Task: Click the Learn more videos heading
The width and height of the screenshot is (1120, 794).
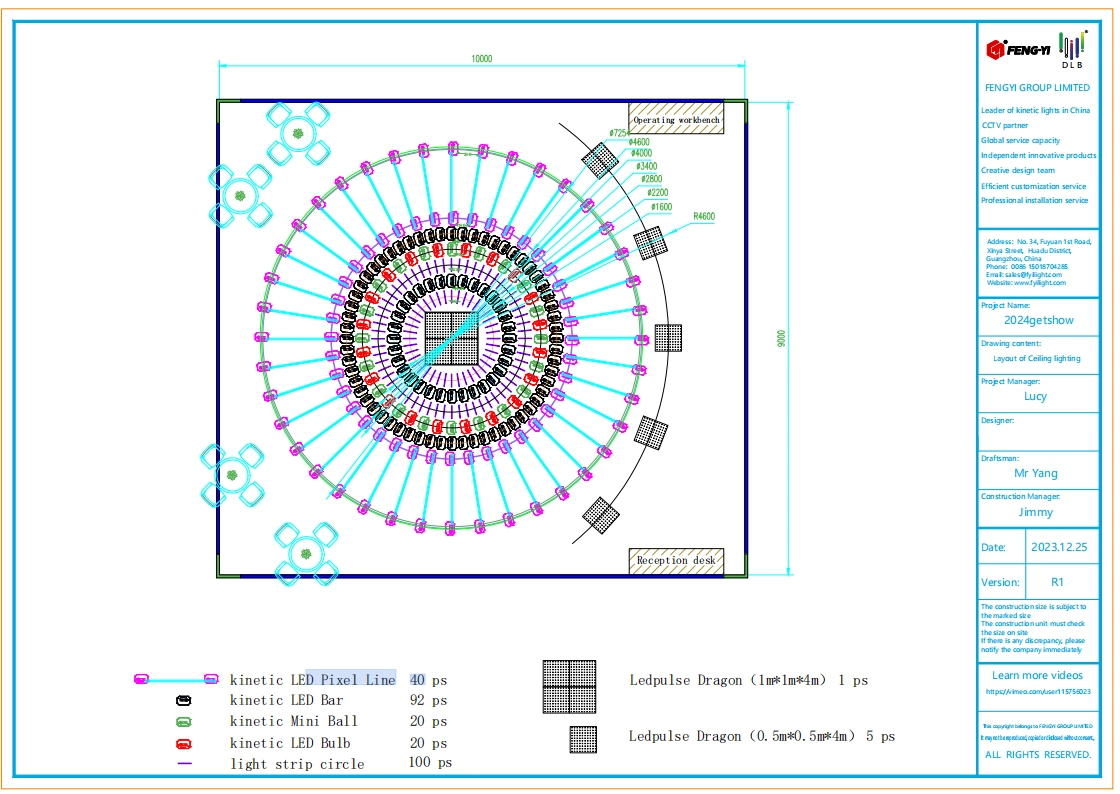Action: (1037, 675)
